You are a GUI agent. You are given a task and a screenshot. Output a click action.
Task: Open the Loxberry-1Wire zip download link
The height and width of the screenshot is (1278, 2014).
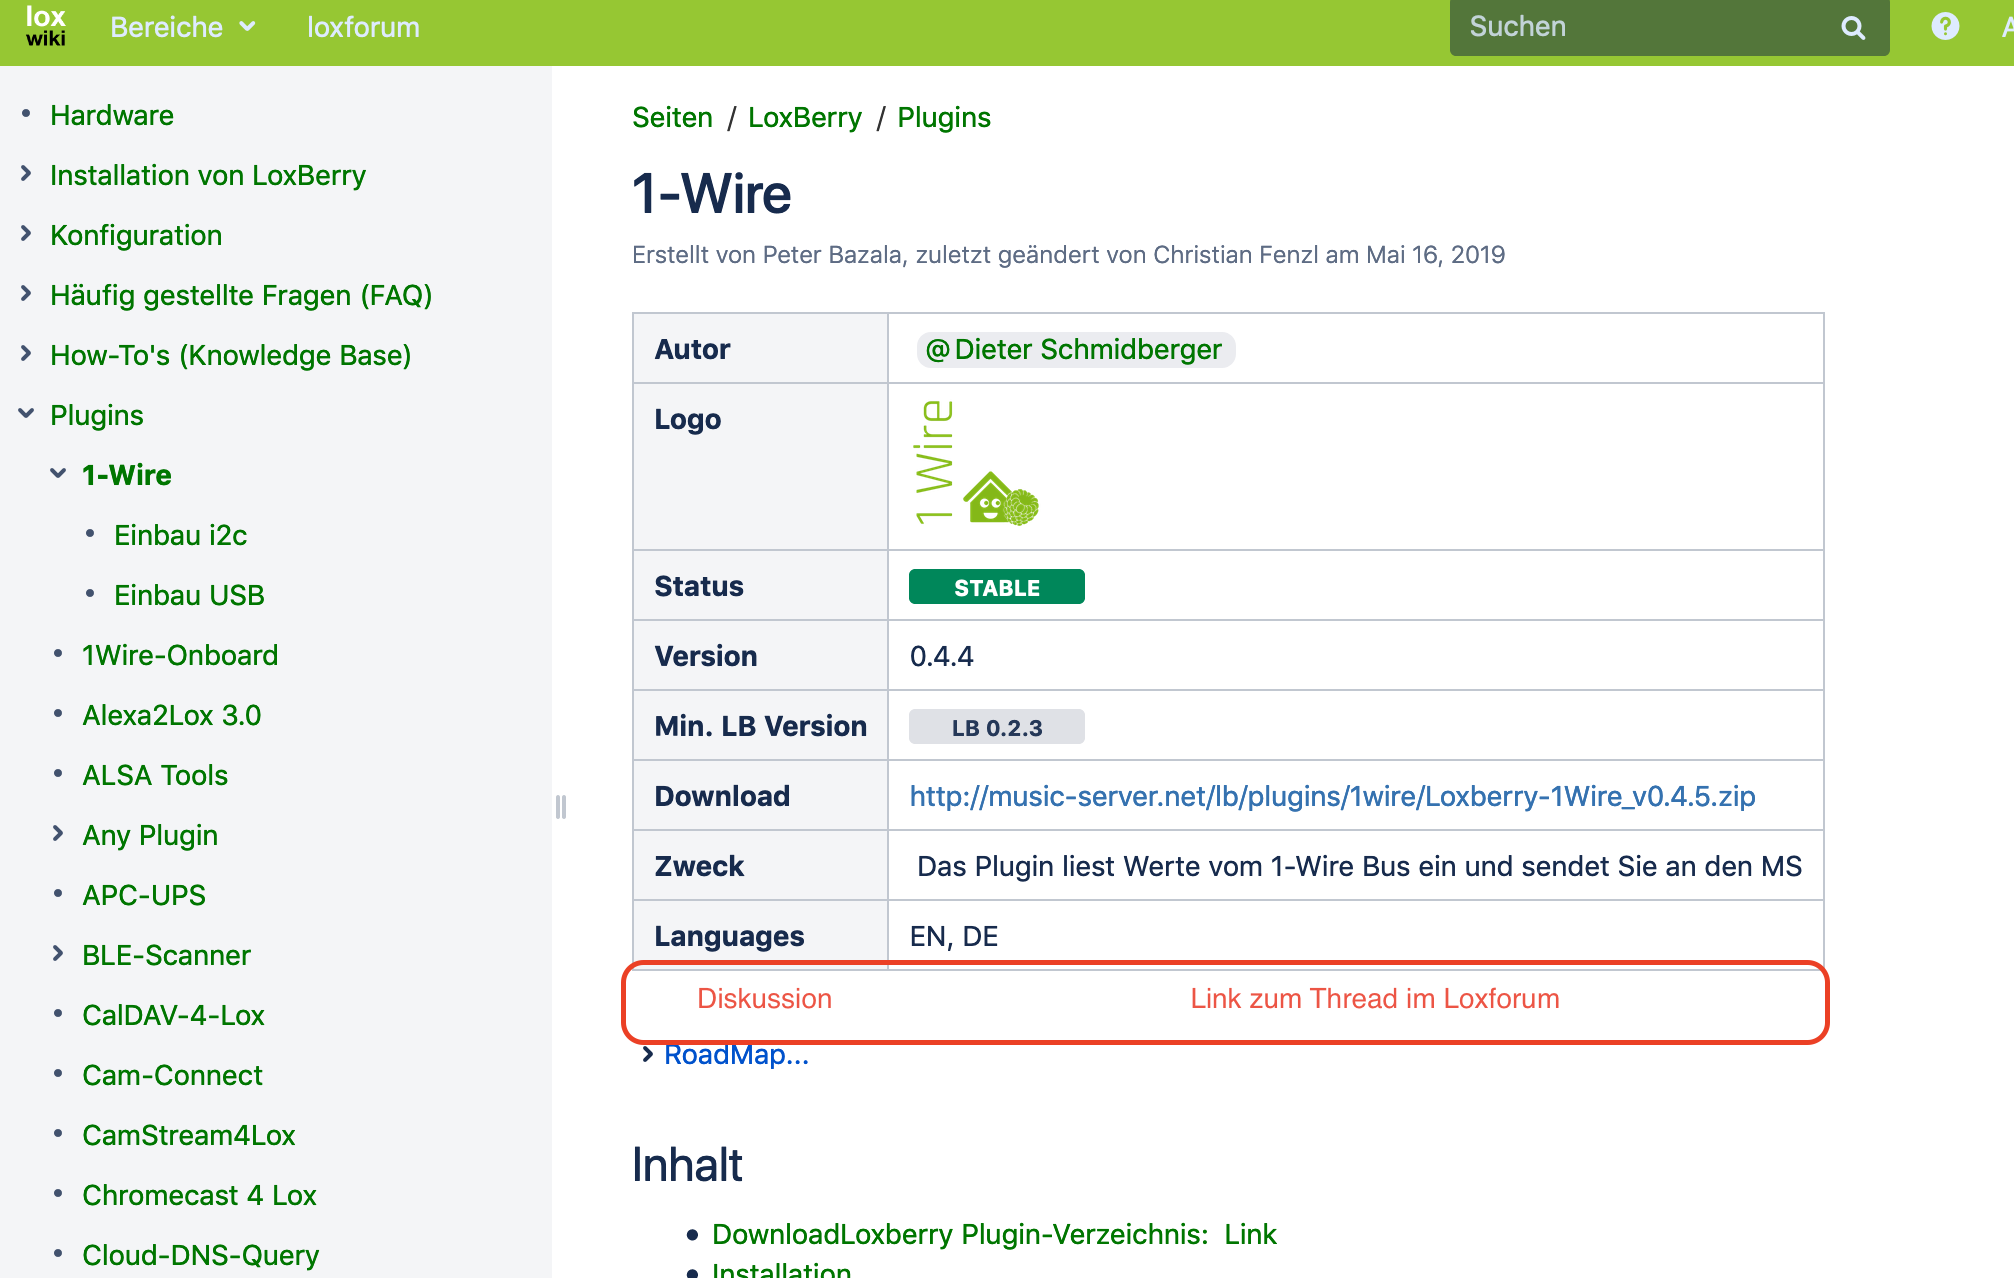pos(1332,796)
